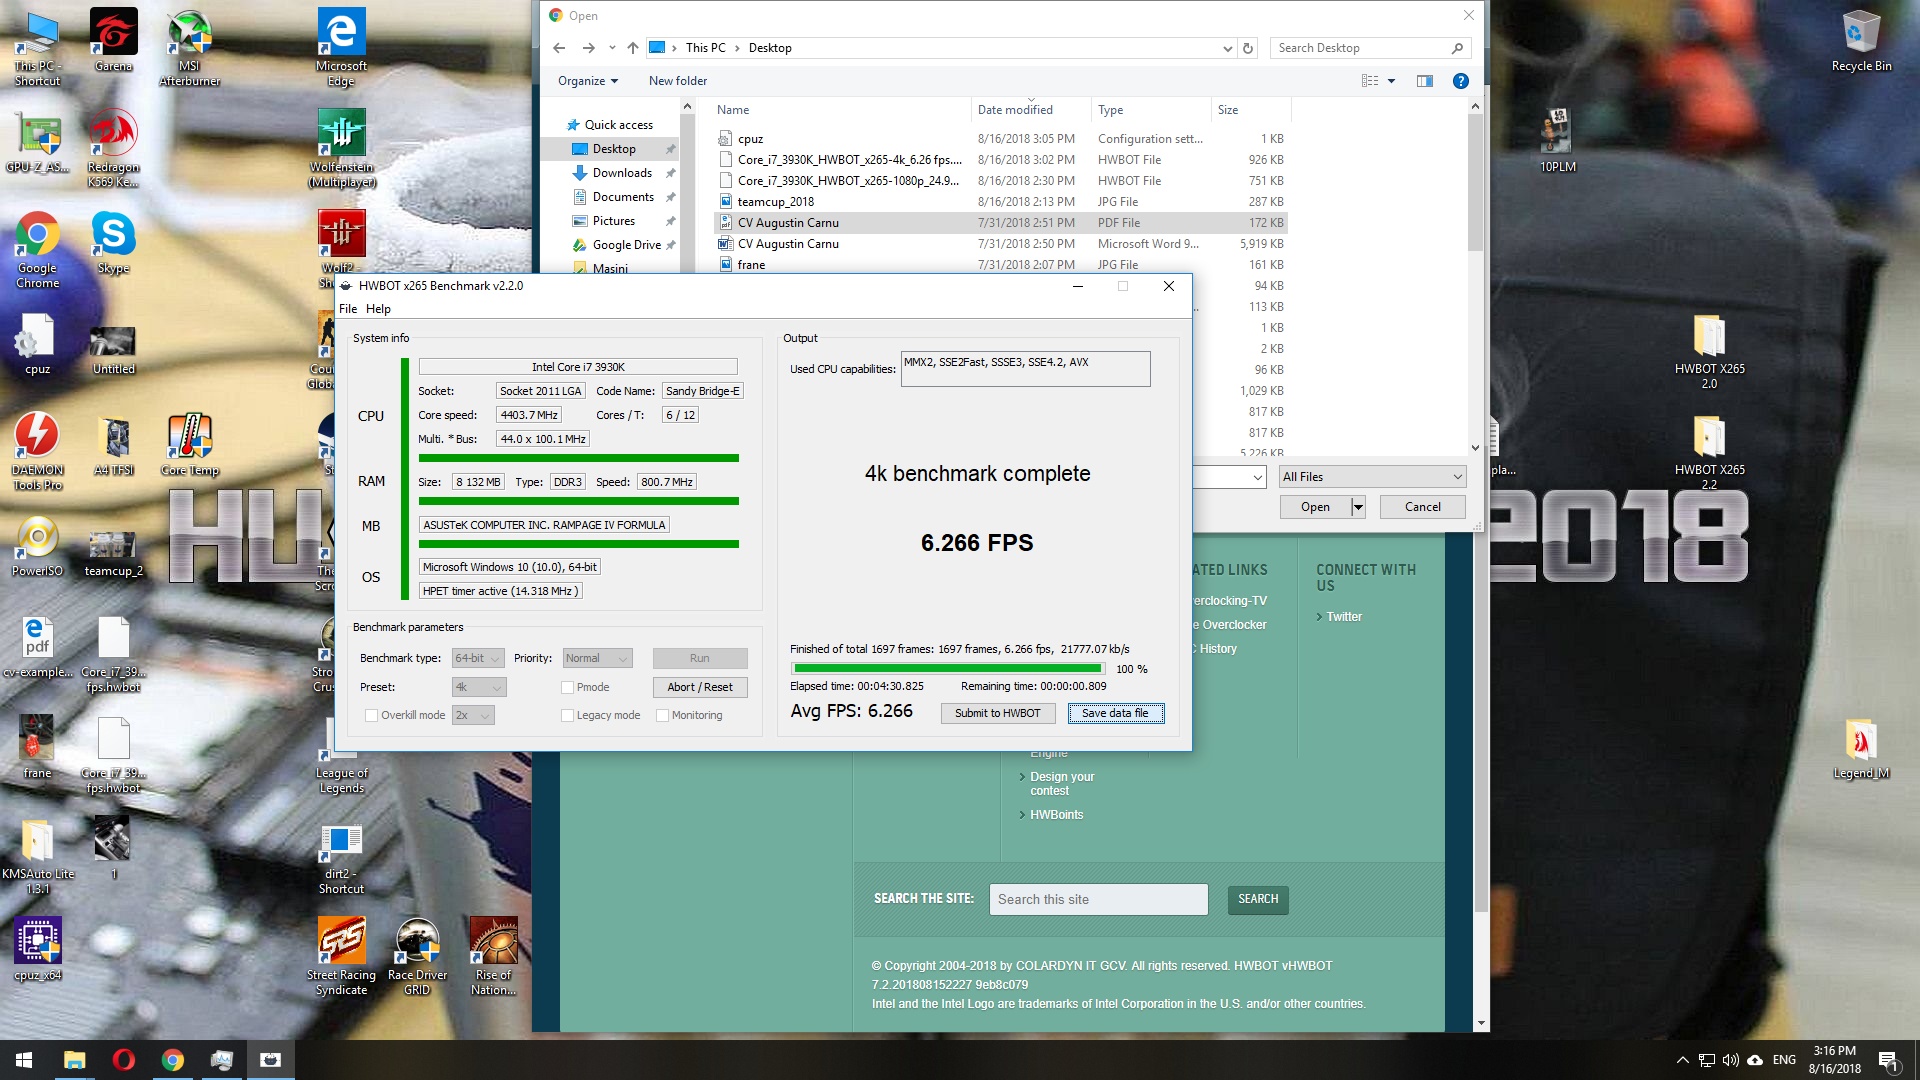This screenshot has height=1080, width=1920.
Task: Click the Open dialog file list scrollbar
Action: (1475, 182)
